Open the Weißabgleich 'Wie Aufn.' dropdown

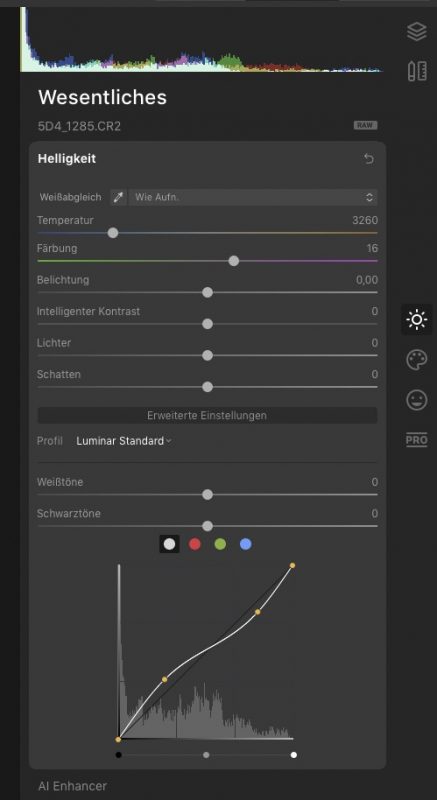pyautogui.click(x=253, y=197)
